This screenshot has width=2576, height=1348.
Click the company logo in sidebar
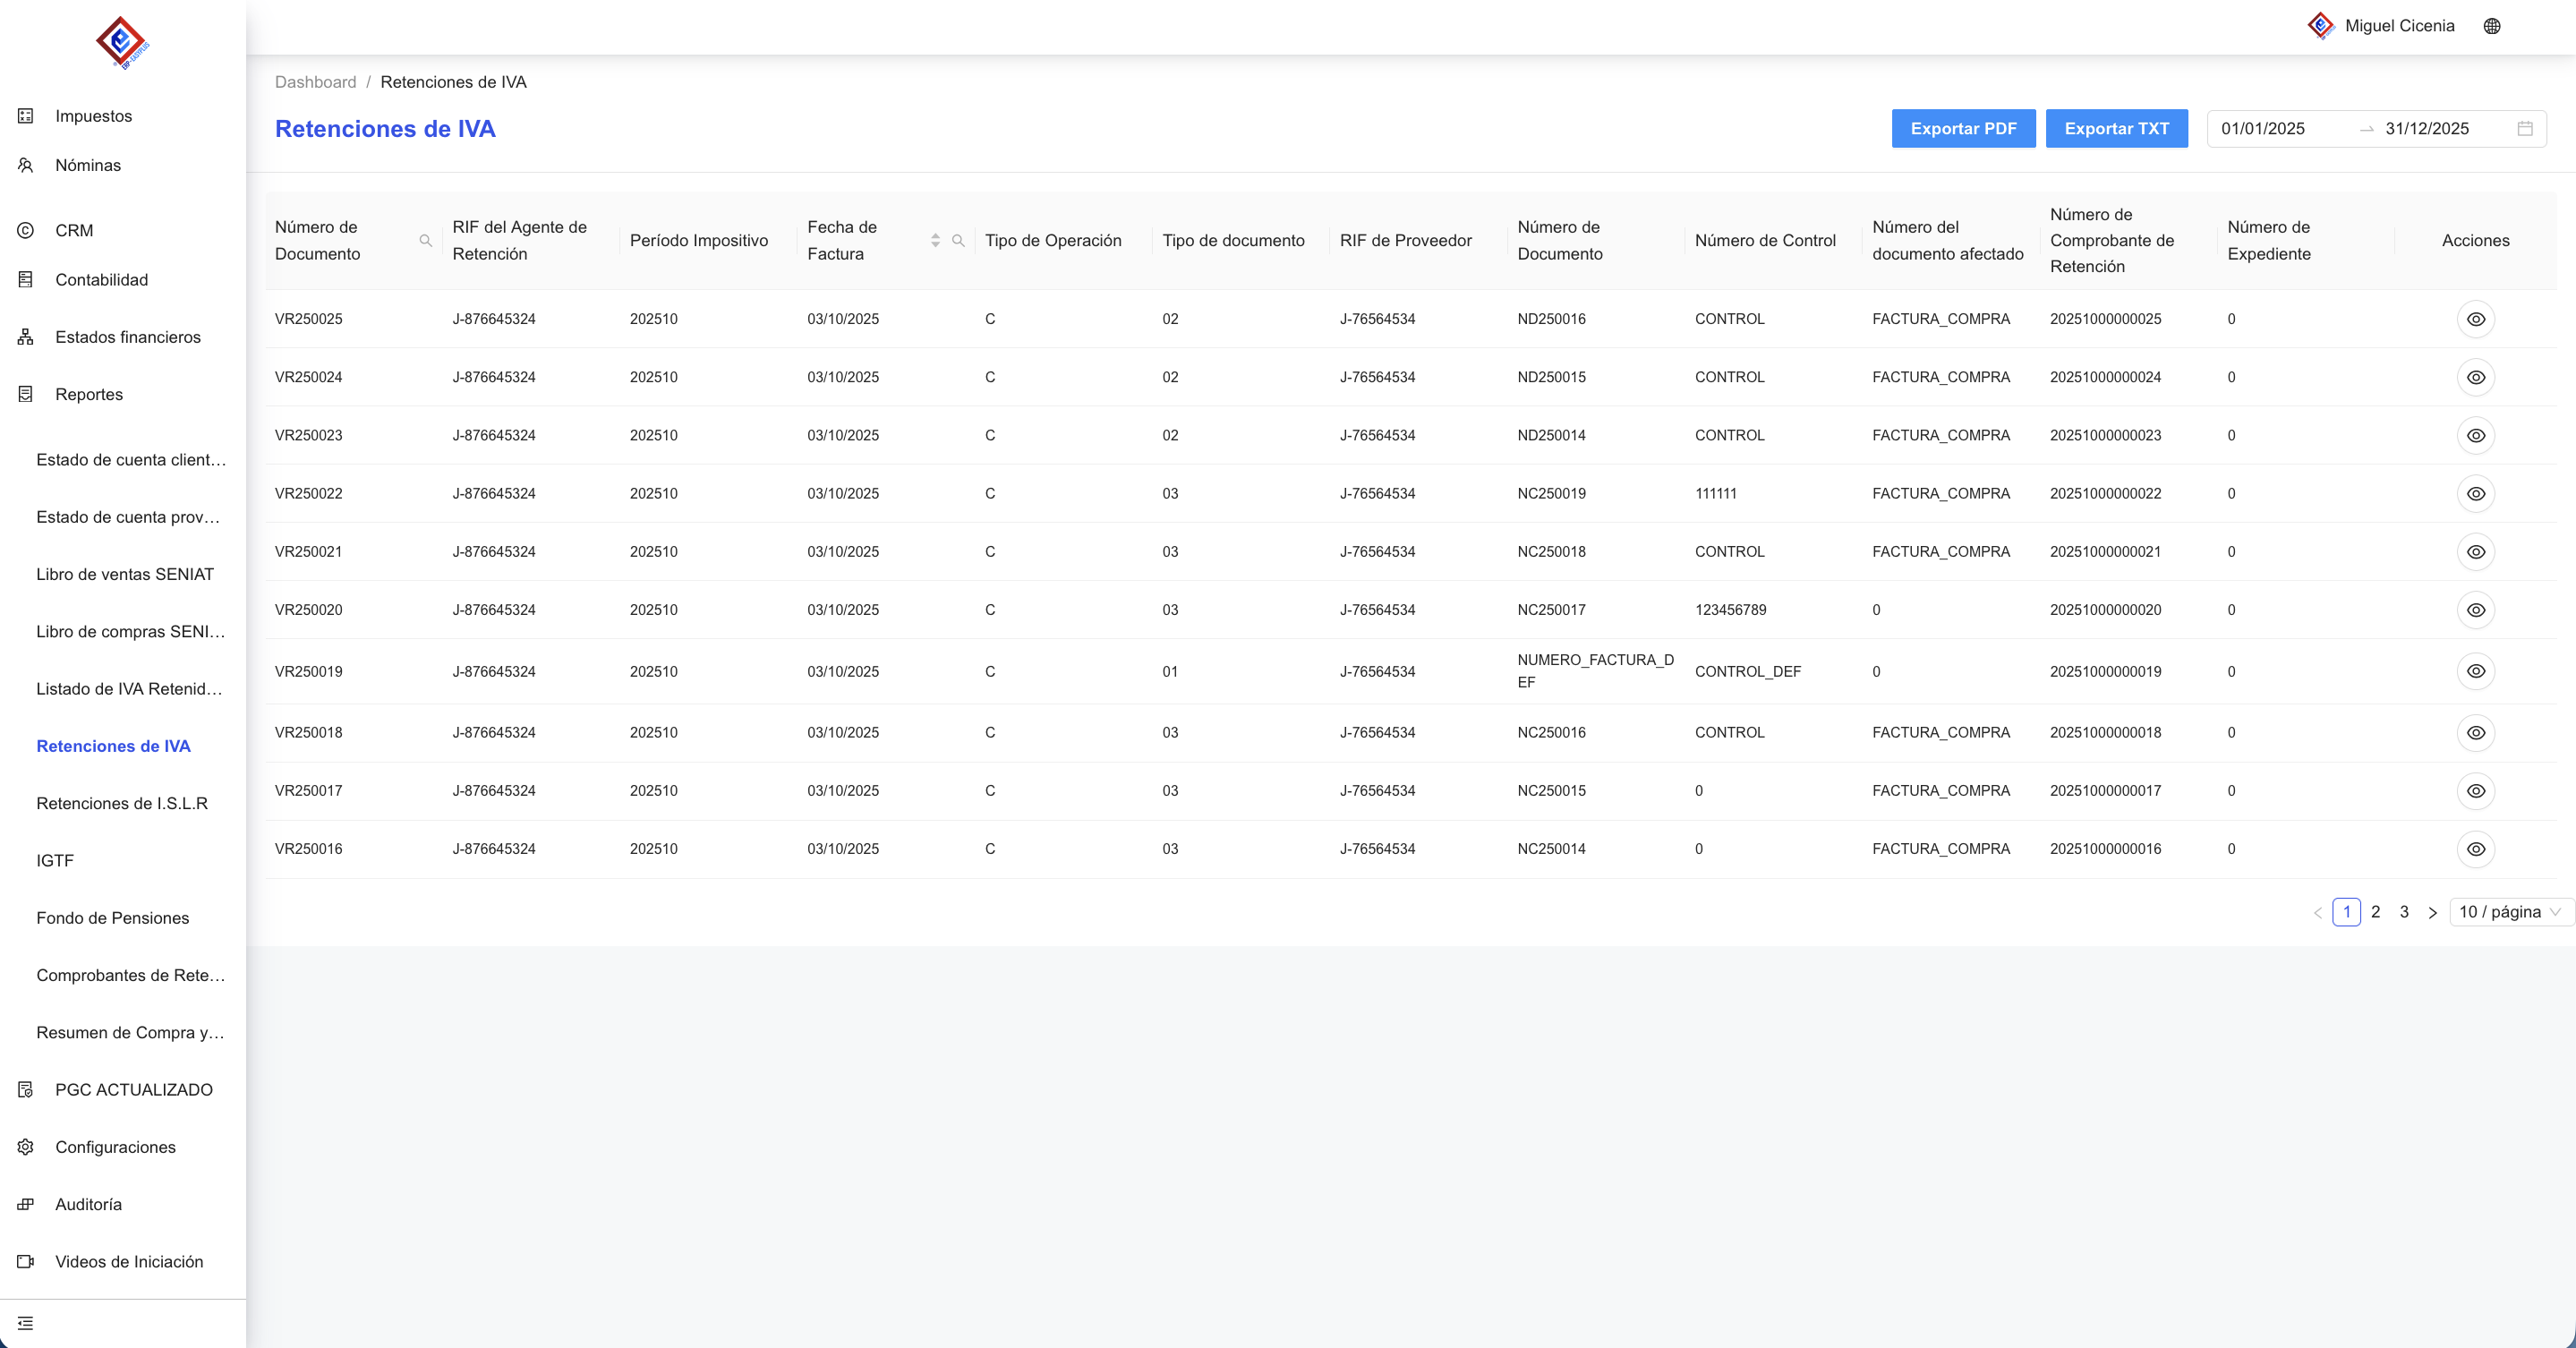(122, 43)
